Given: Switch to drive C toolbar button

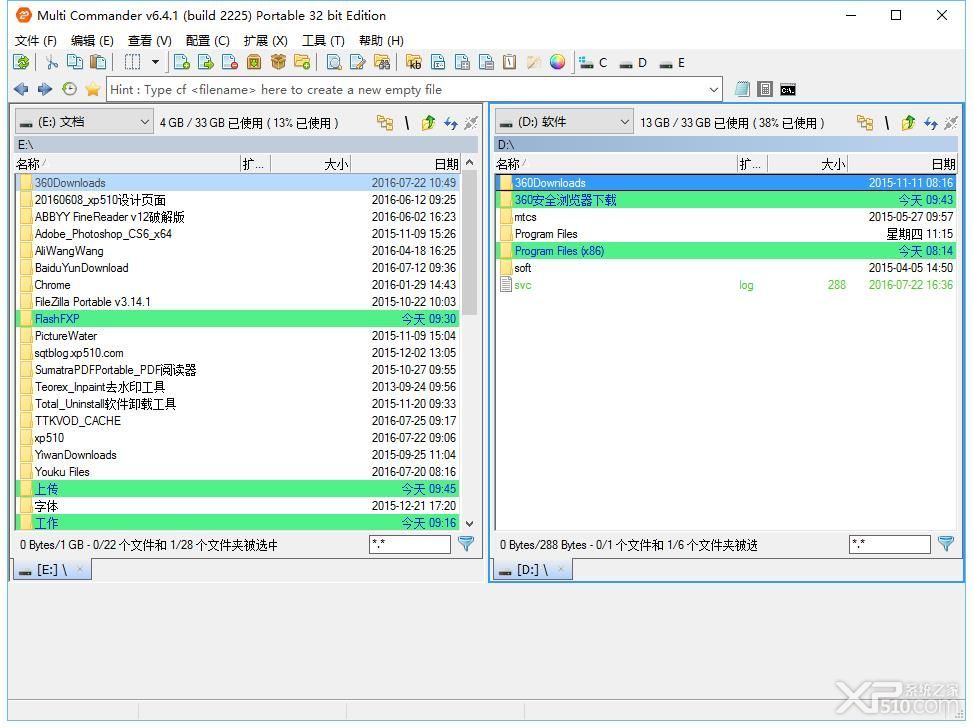Looking at the screenshot, I should 593,63.
